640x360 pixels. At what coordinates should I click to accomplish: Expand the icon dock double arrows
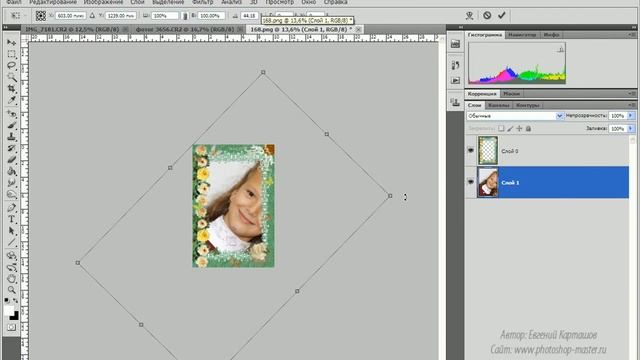461,27
